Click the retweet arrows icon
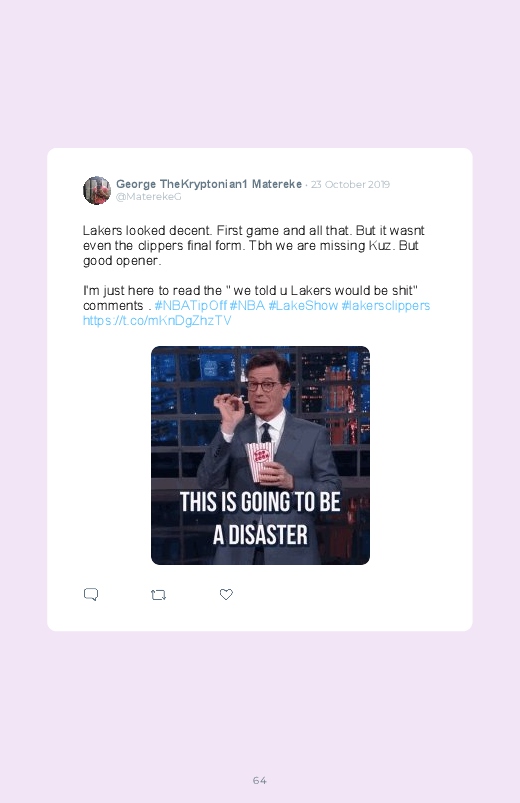Viewport: 520px width, 803px height. pyautogui.click(x=158, y=595)
